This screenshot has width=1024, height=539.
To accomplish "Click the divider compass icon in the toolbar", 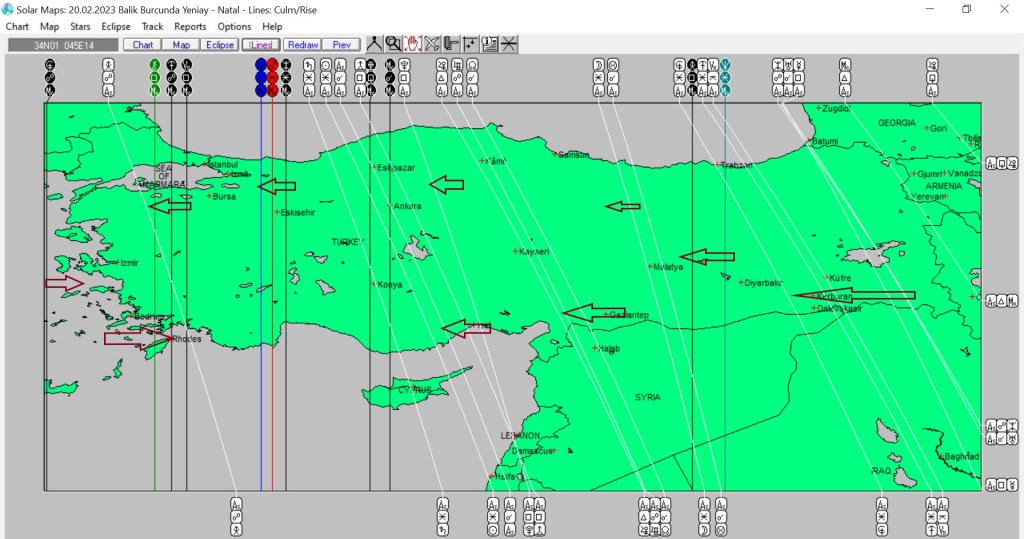I will (x=374, y=44).
